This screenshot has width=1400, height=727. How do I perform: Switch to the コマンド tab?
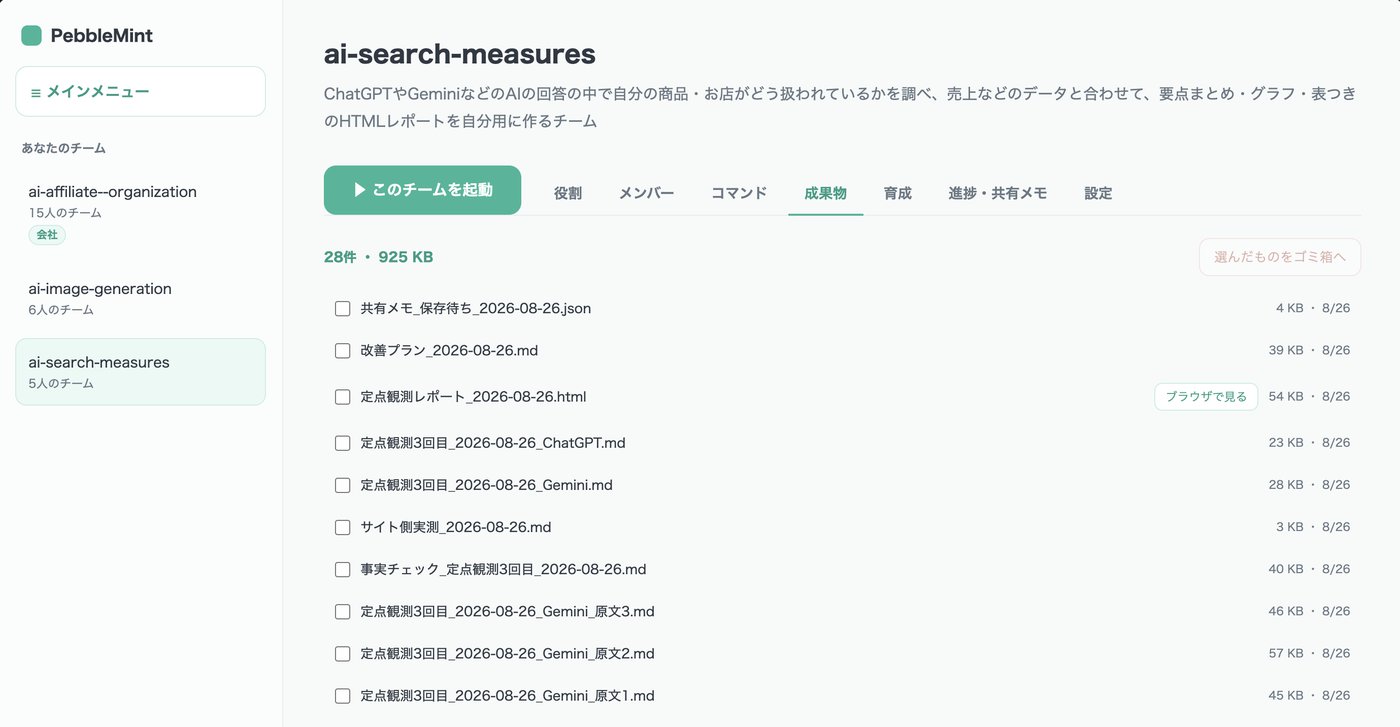739,193
